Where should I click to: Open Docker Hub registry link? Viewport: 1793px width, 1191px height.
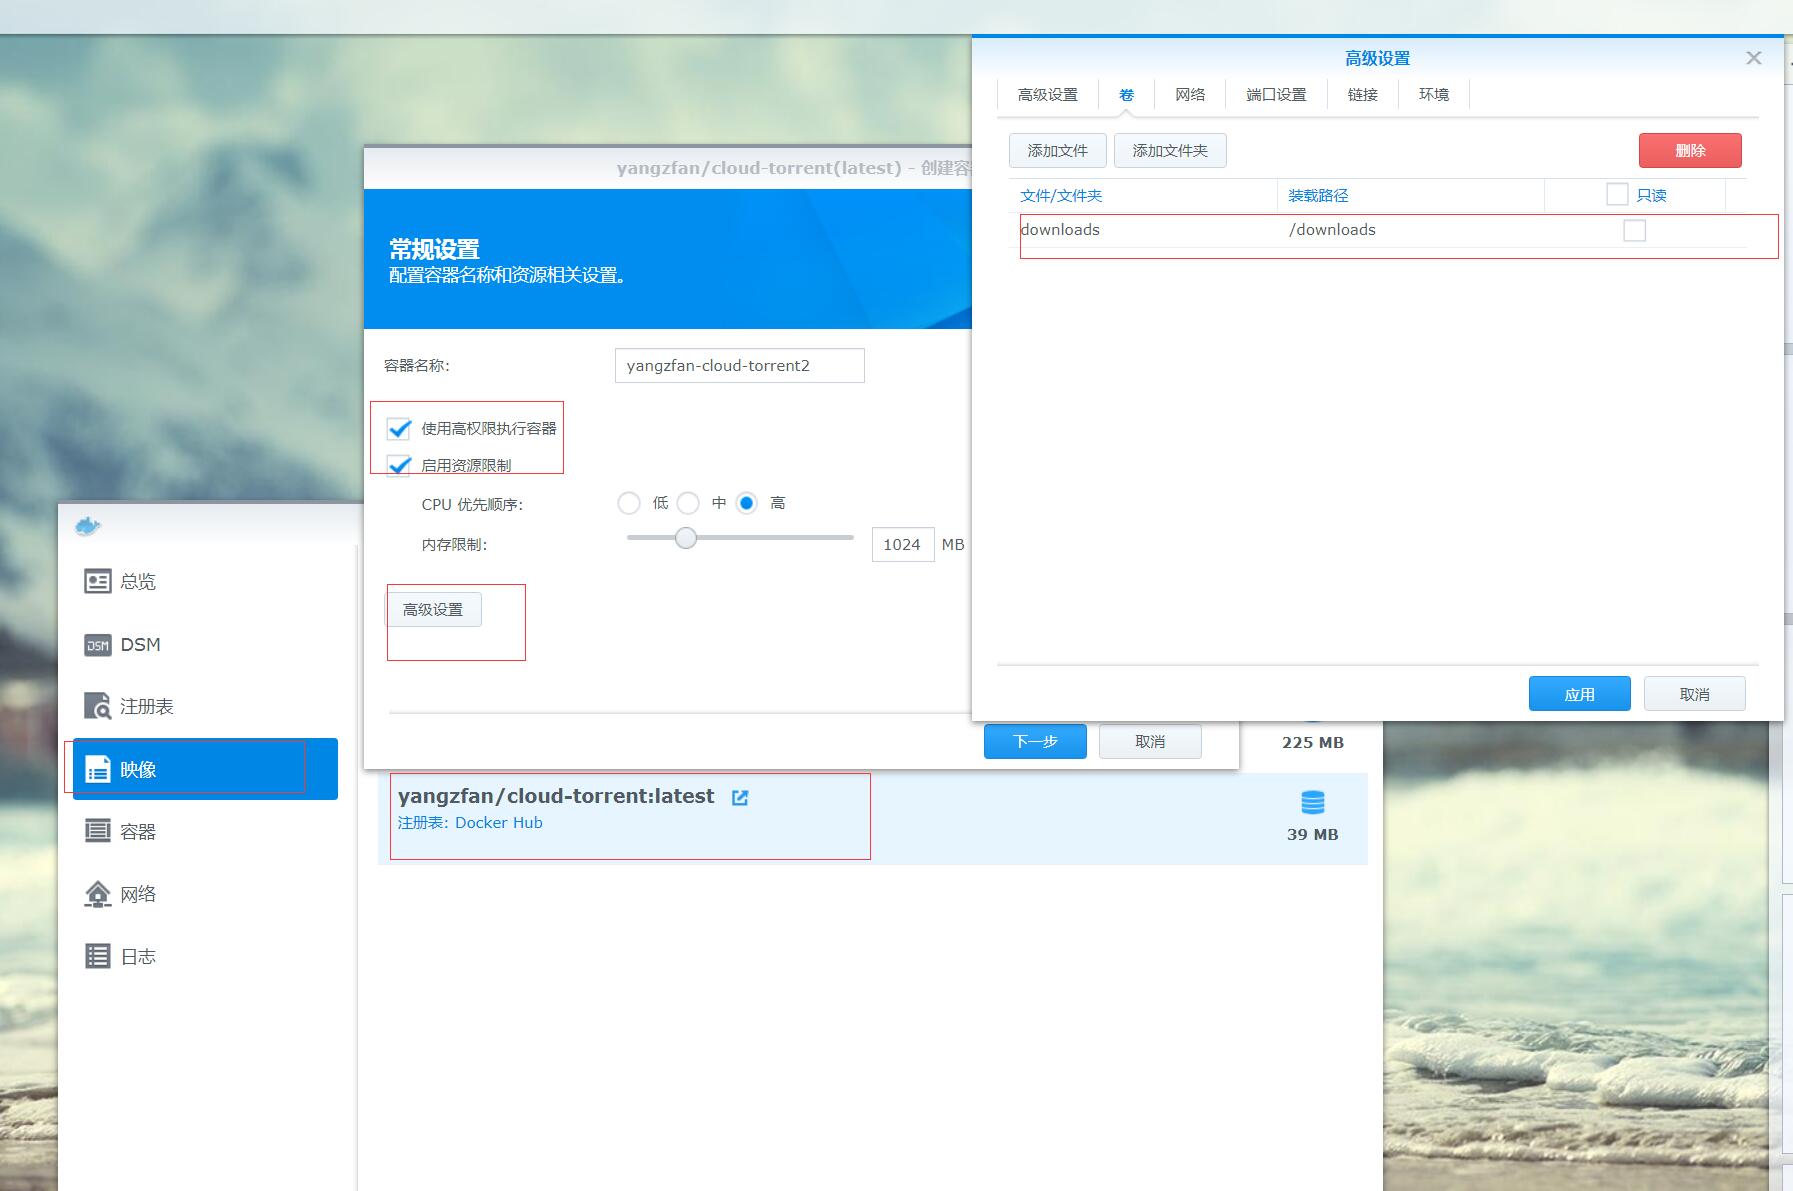(x=499, y=822)
